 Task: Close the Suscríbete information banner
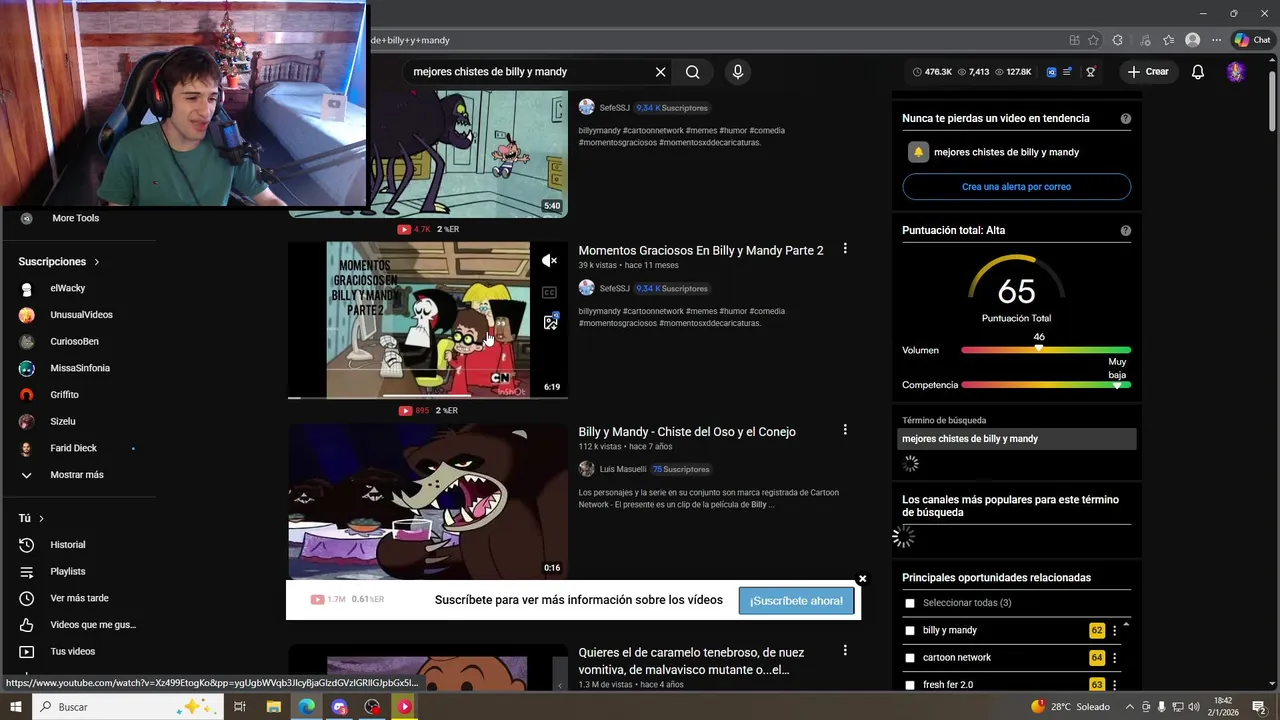click(x=862, y=579)
